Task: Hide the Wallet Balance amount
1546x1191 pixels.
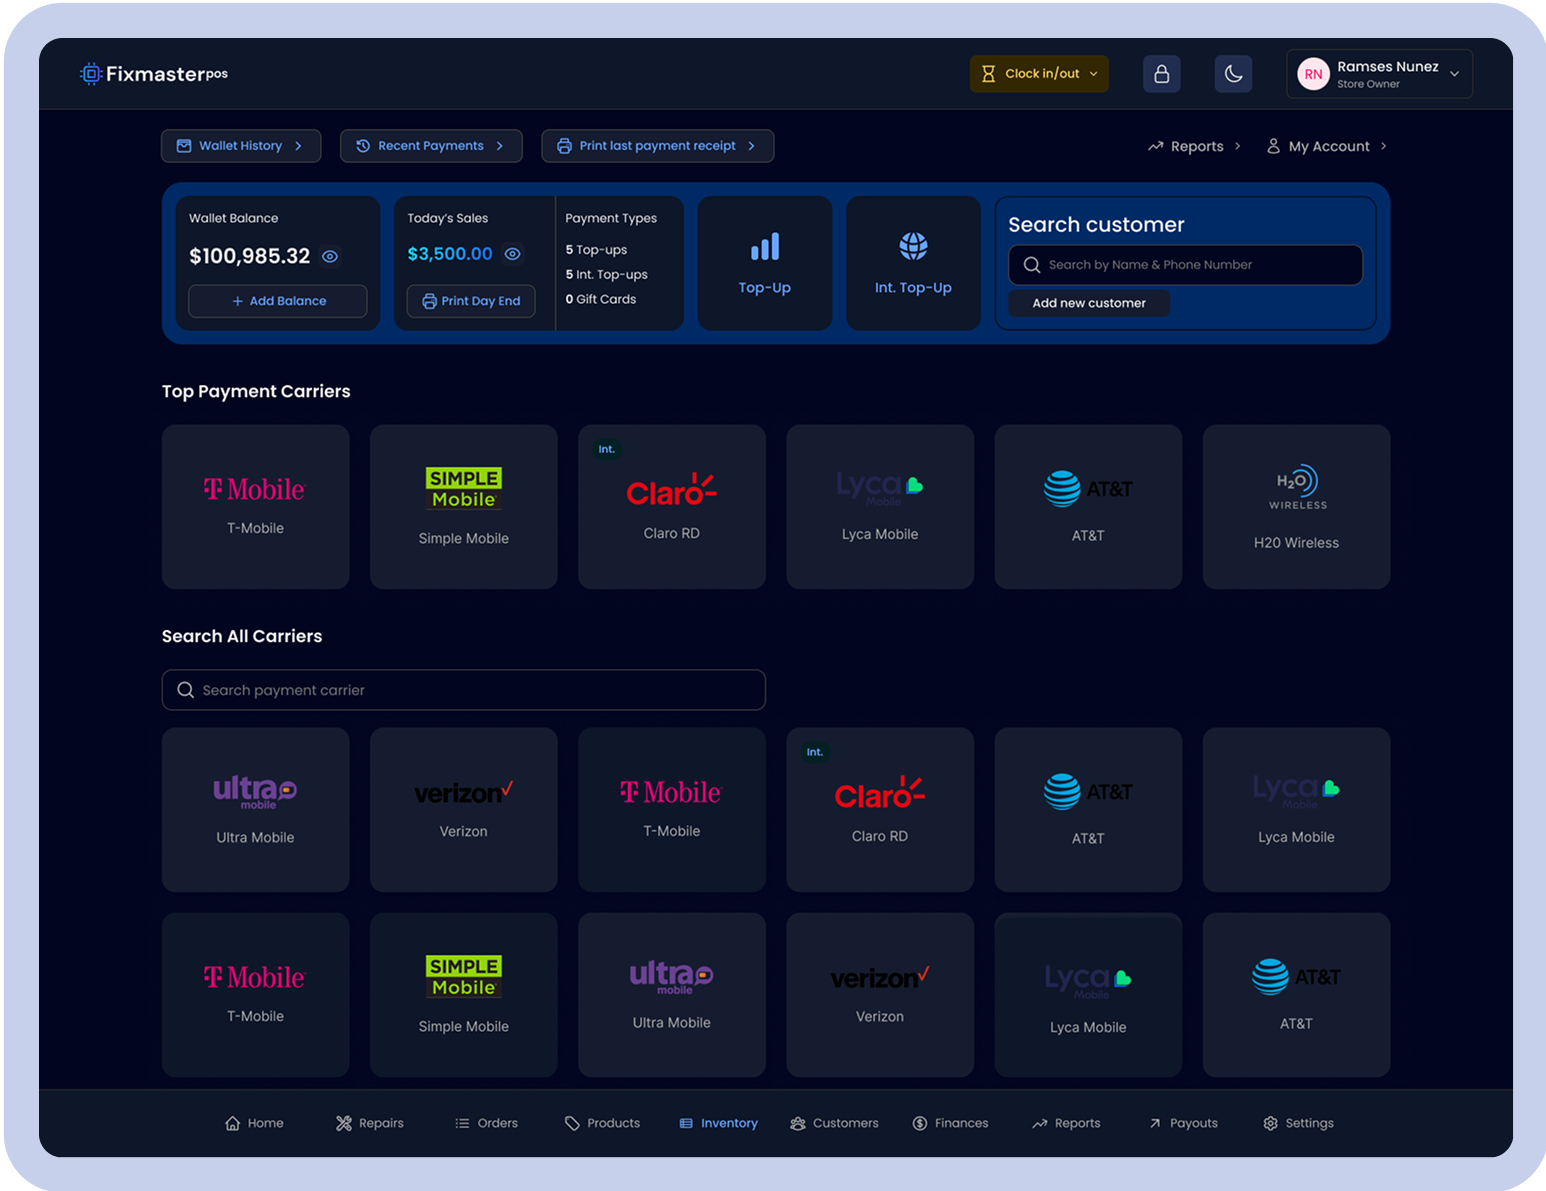Action: [330, 257]
